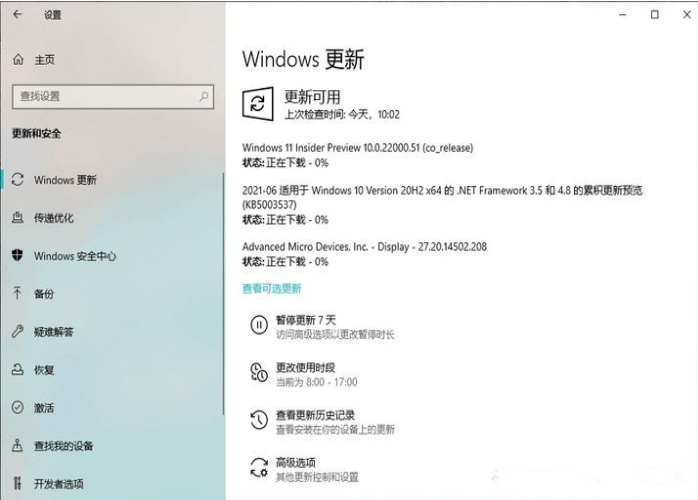This screenshot has width=698, height=500.
Task: Close the Settings window
Action: tap(687, 15)
